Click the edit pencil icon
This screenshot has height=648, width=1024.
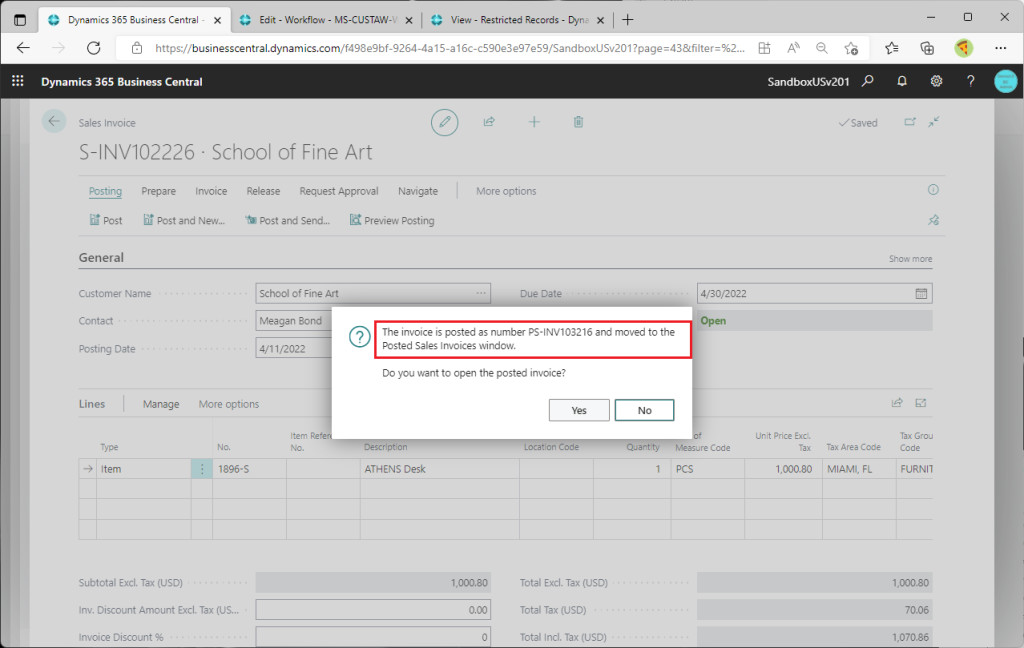pyautogui.click(x=444, y=122)
